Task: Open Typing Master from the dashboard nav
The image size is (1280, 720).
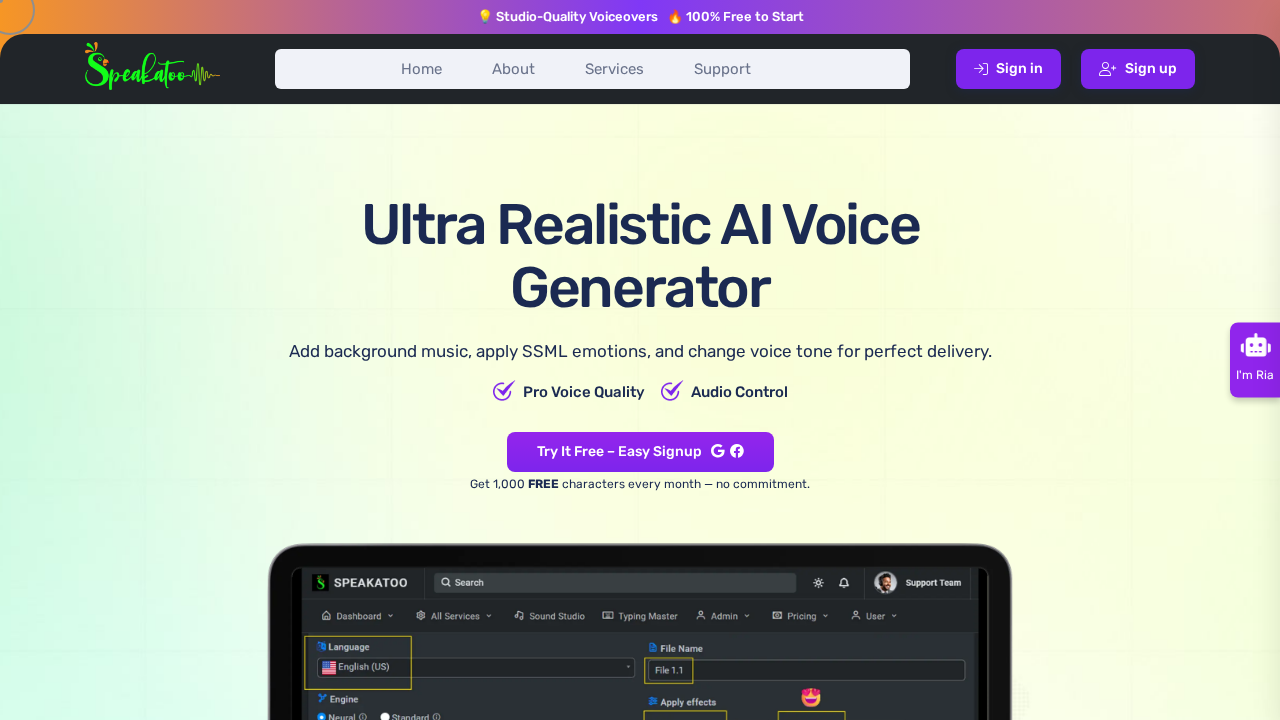Action: pos(640,616)
